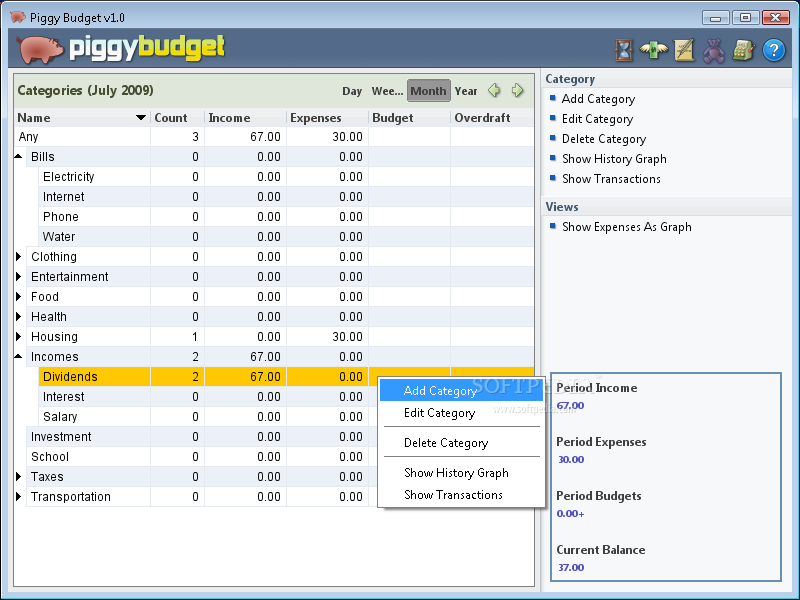Go to the next period with the right arrow

click(x=517, y=90)
